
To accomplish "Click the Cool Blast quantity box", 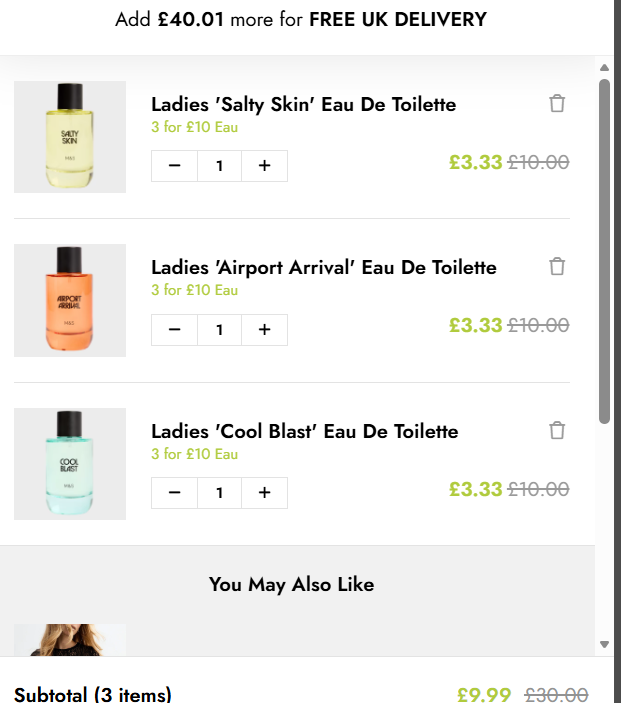I will pyautogui.click(x=219, y=493).
